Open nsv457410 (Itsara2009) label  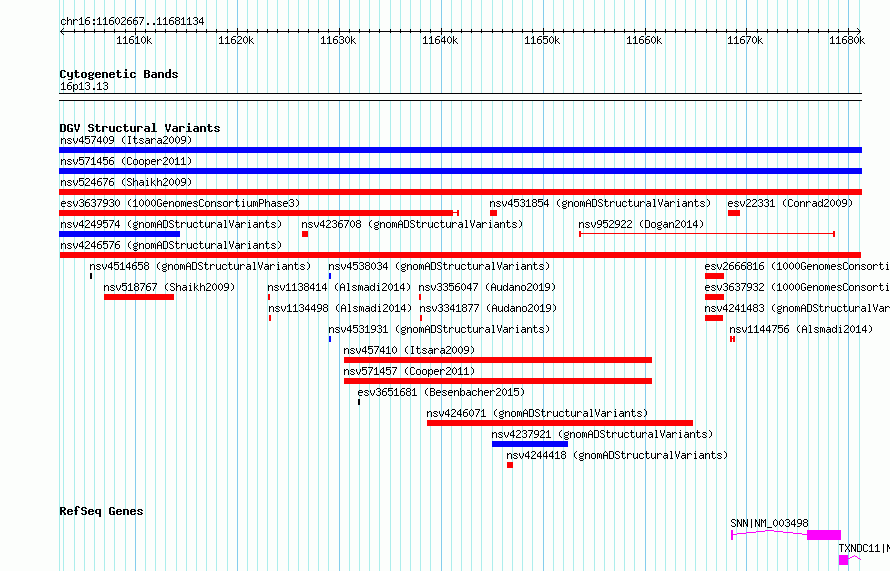point(409,350)
